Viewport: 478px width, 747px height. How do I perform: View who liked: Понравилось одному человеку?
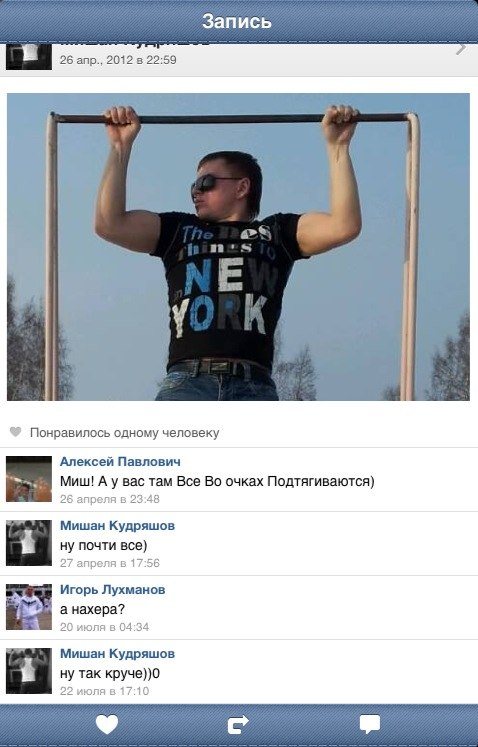pos(124,433)
